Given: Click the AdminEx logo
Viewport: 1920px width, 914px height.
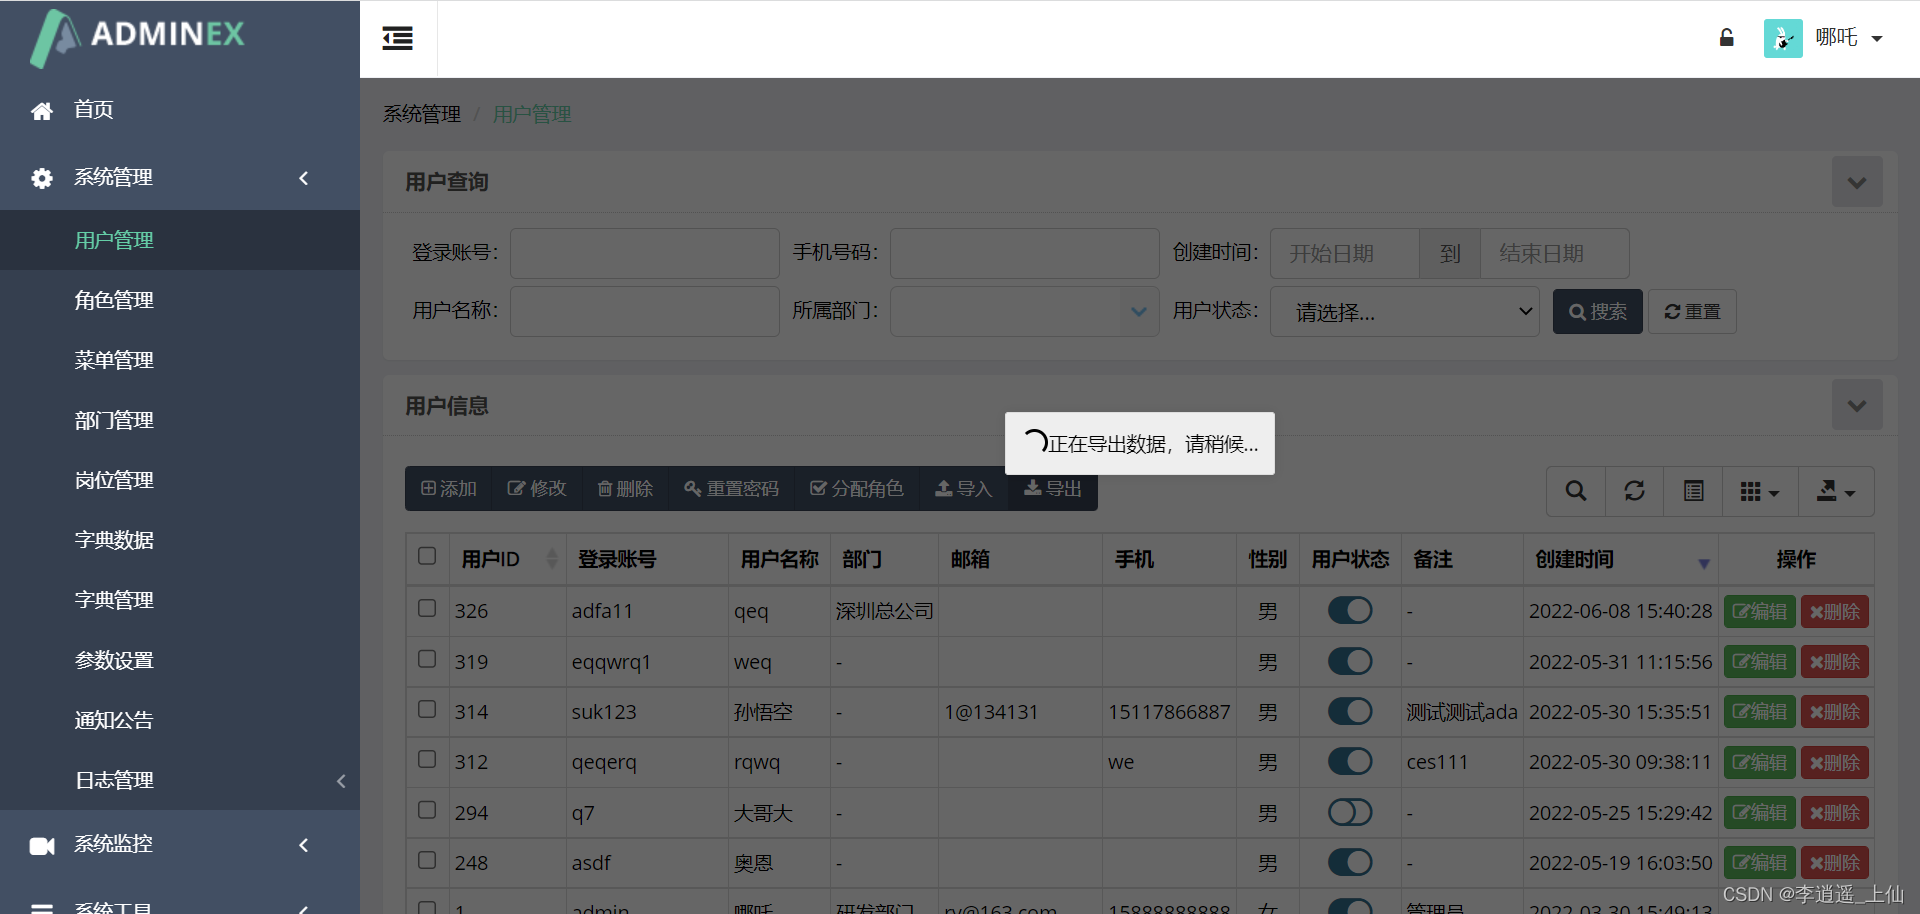Looking at the screenshot, I should pyautogui.click(x=138, y=38).
